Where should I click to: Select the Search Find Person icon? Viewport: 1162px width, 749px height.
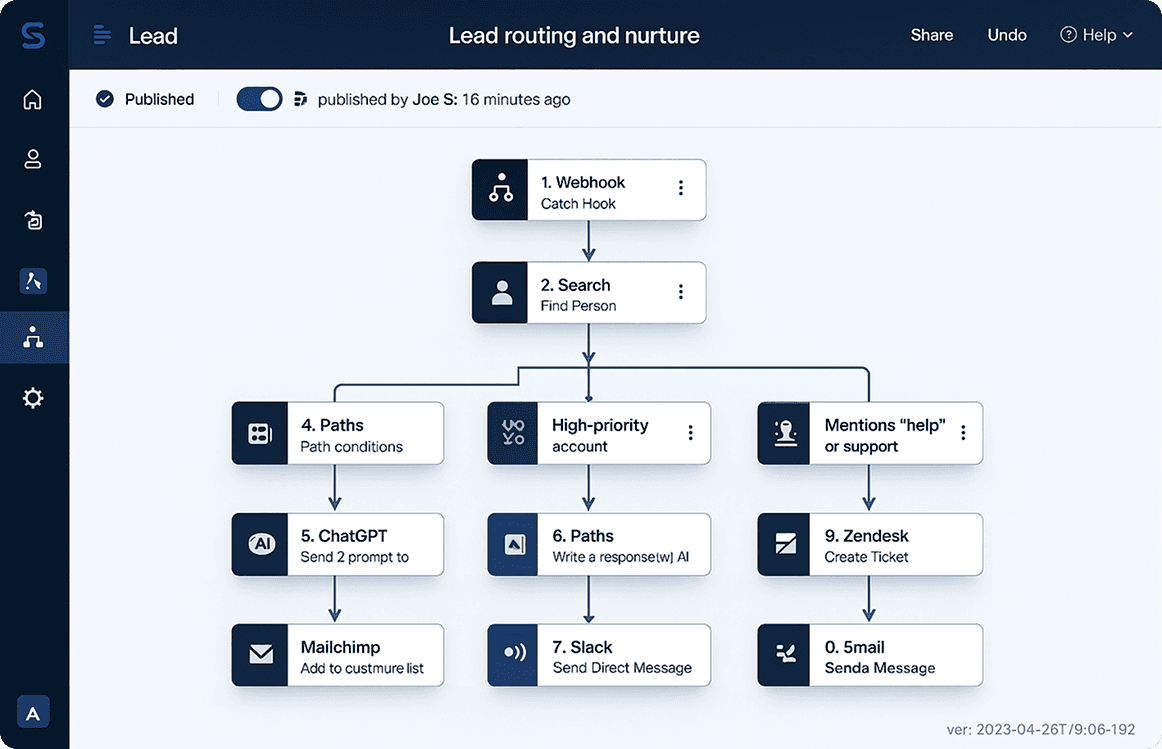coord(500,293)
